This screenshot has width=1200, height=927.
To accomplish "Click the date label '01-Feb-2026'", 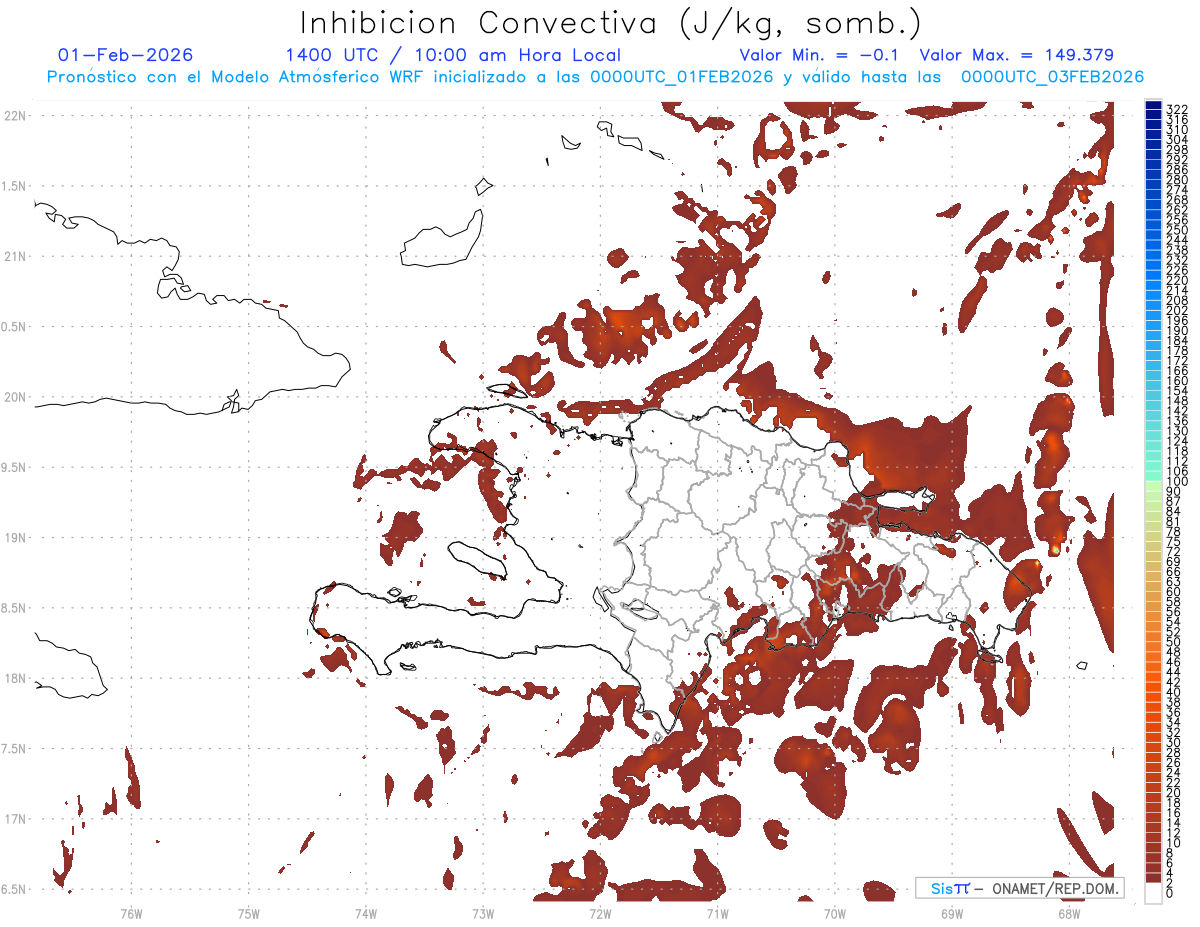I will tap(126, 55).
